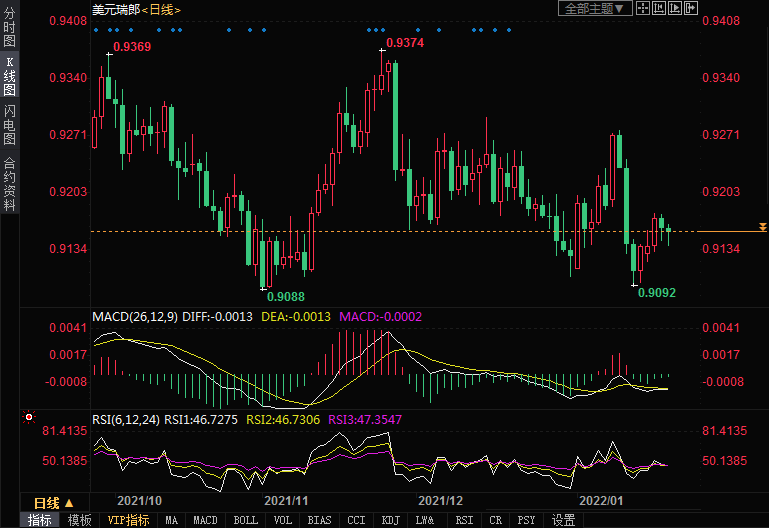Click the chart playback icon in top toolbar

(675, 8)
